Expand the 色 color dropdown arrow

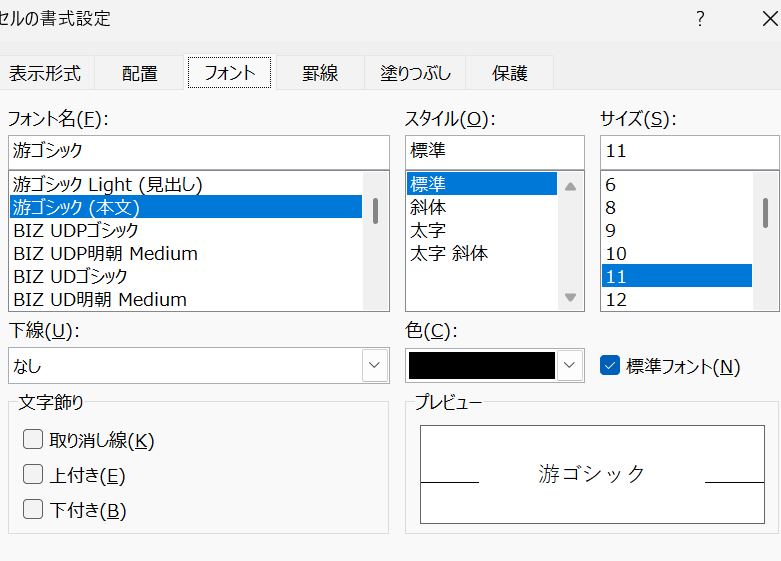[x=569, y=366]
